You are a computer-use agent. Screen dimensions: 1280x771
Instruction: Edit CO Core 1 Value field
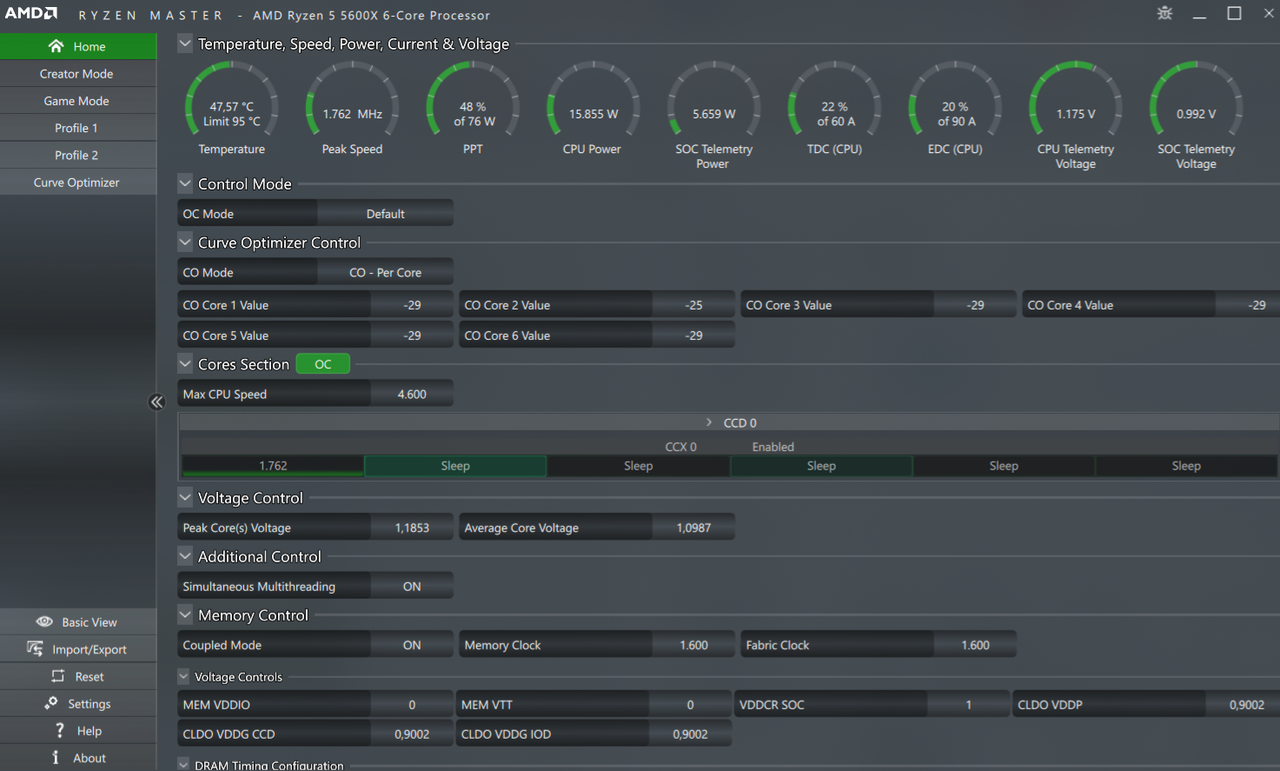(412, 305)
